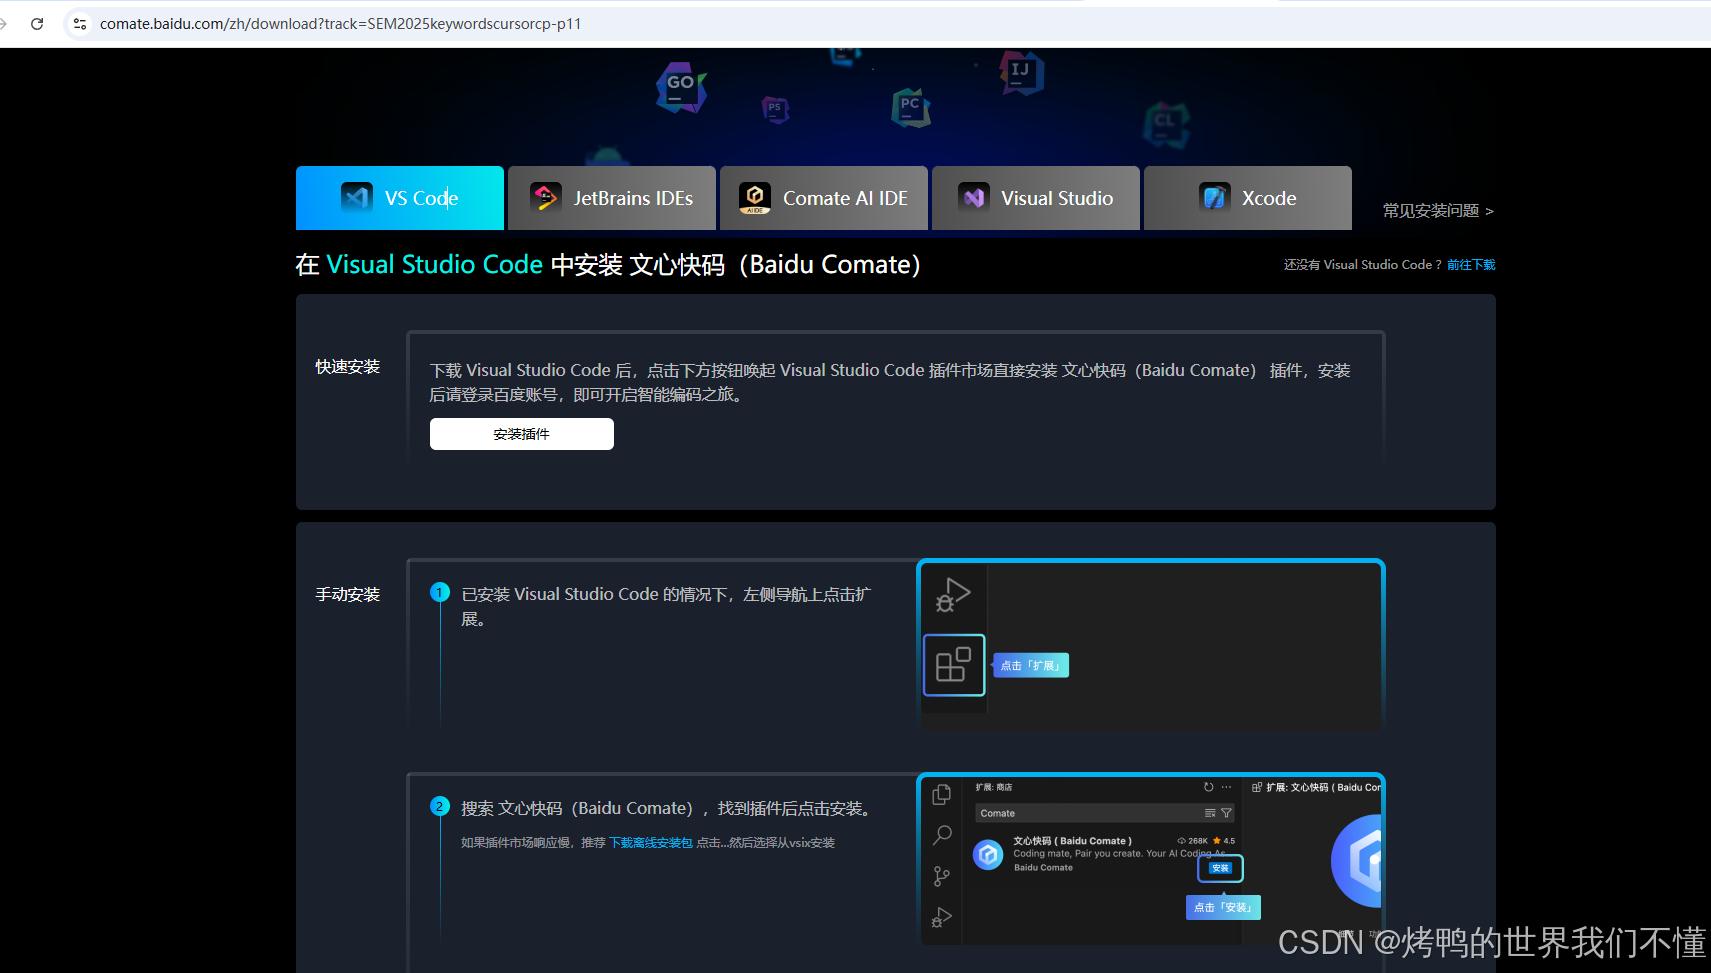Click the Source Control icon in step 2 image
Image resolution: width=1711 pixels, height=973 pixels.
pos(942,876)
